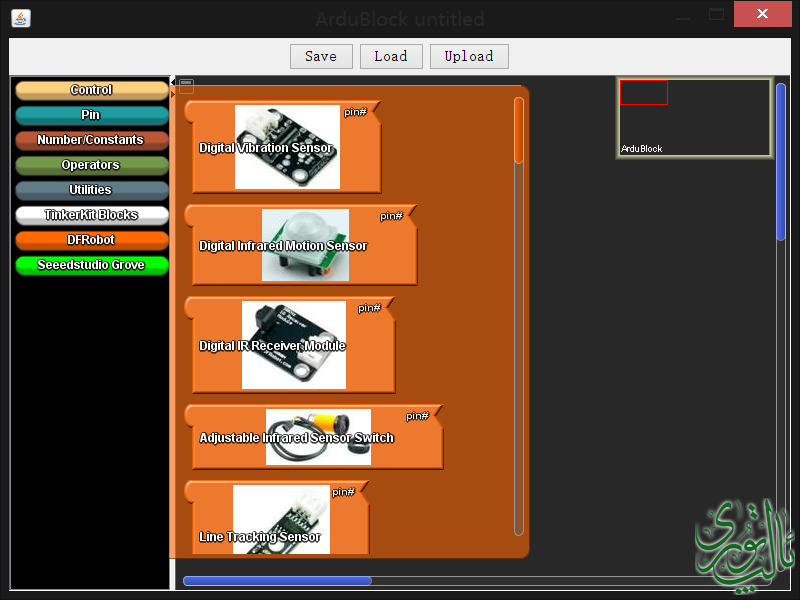Collapse drawer using small icon at top
This screenshot has height=600, width=800.
click(187, 85)
